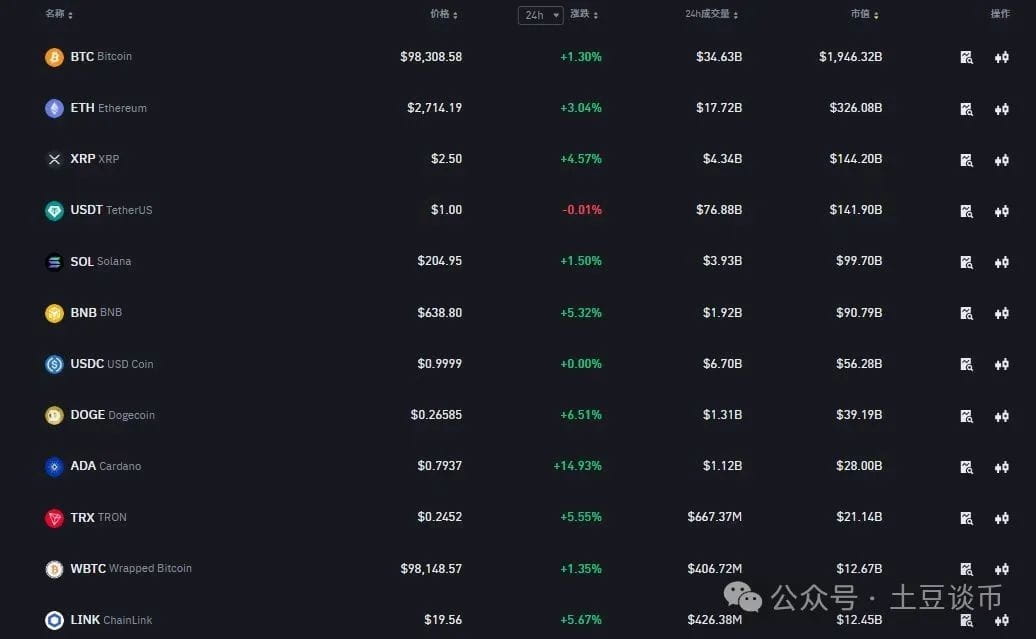This screenshot has height=639, width=1036.
Task: Click the trade icon for BNB
Action: coord(1002,313)
